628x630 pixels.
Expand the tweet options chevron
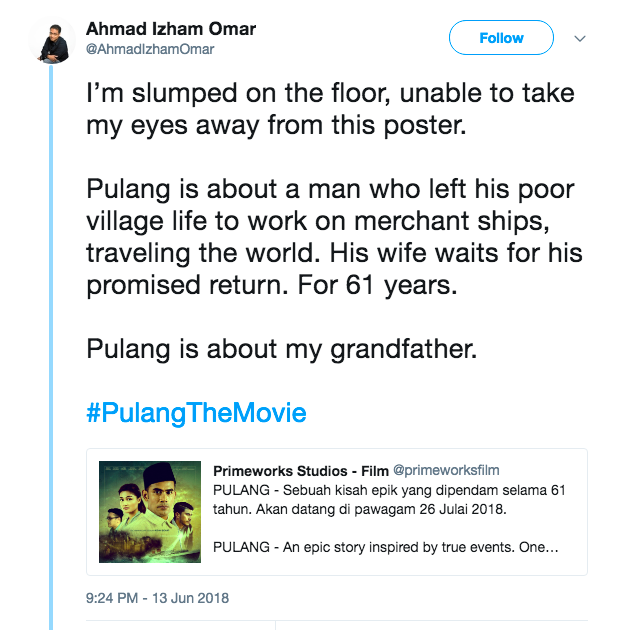580,39
